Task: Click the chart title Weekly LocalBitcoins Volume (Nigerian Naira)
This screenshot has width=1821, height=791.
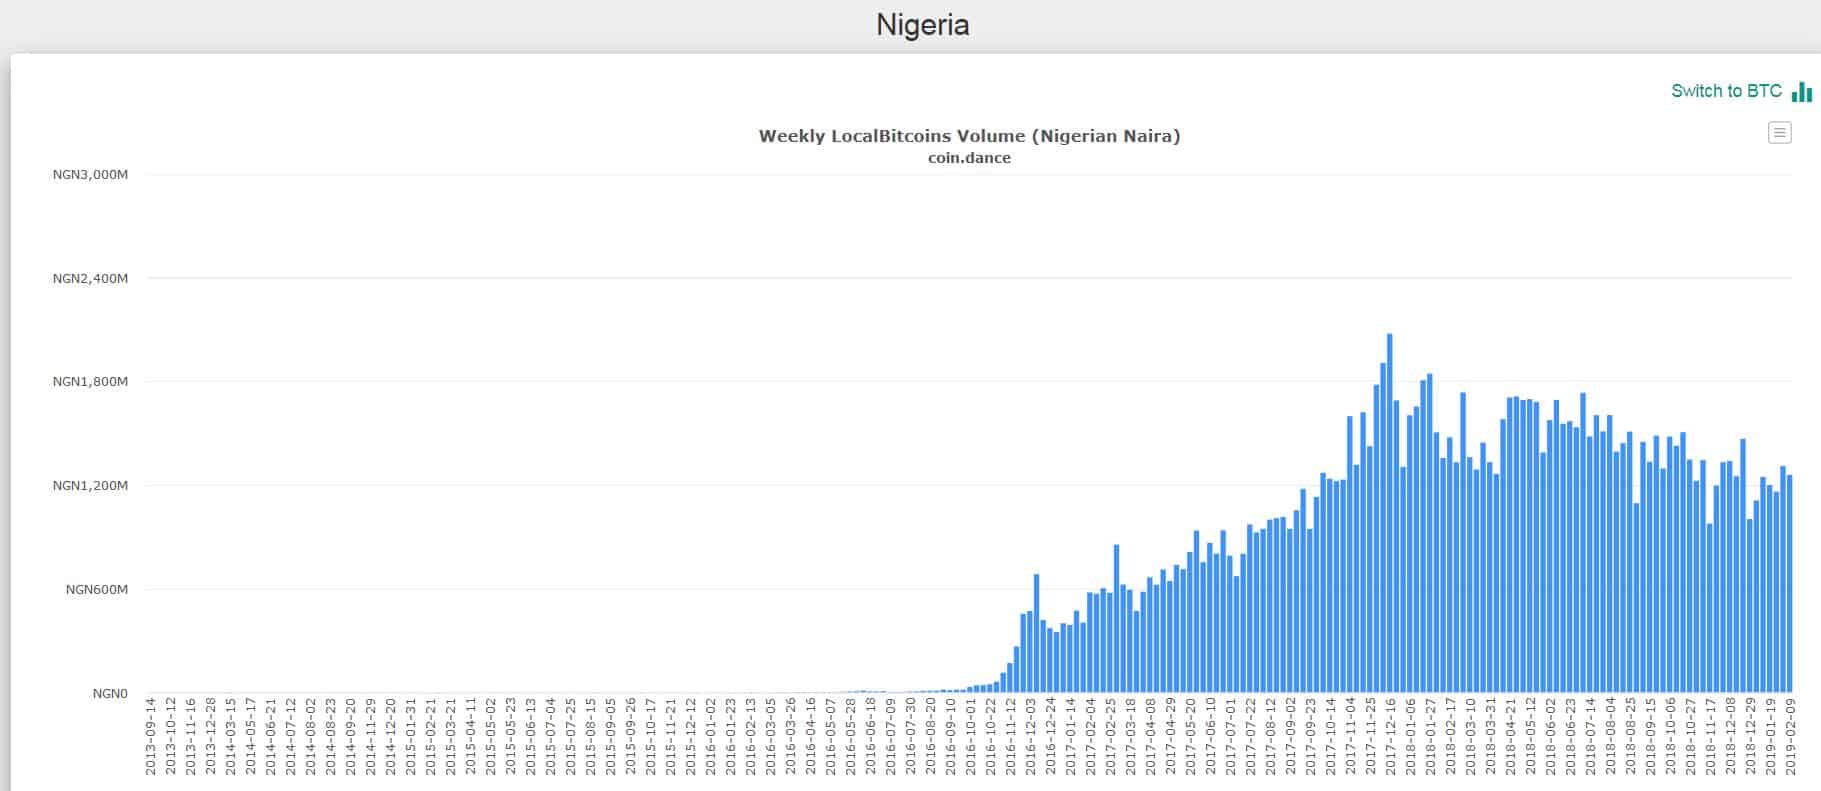Action: coord(969,136)
